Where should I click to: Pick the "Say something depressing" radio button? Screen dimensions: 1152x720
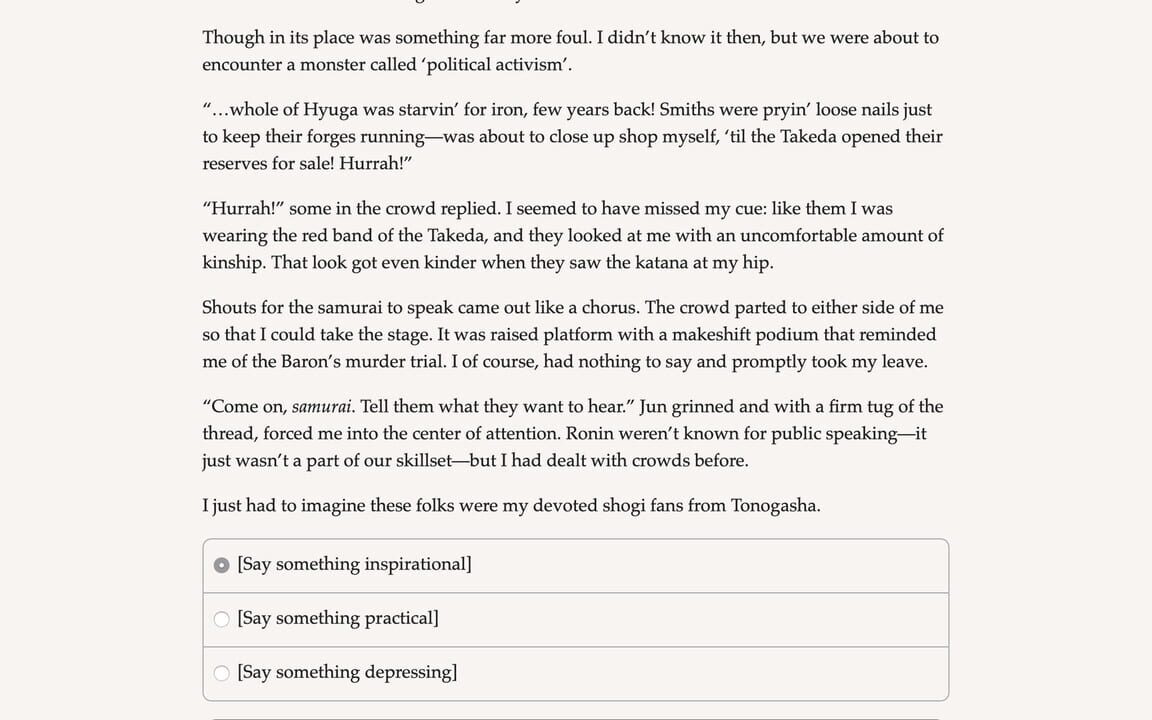pos(221,673)
